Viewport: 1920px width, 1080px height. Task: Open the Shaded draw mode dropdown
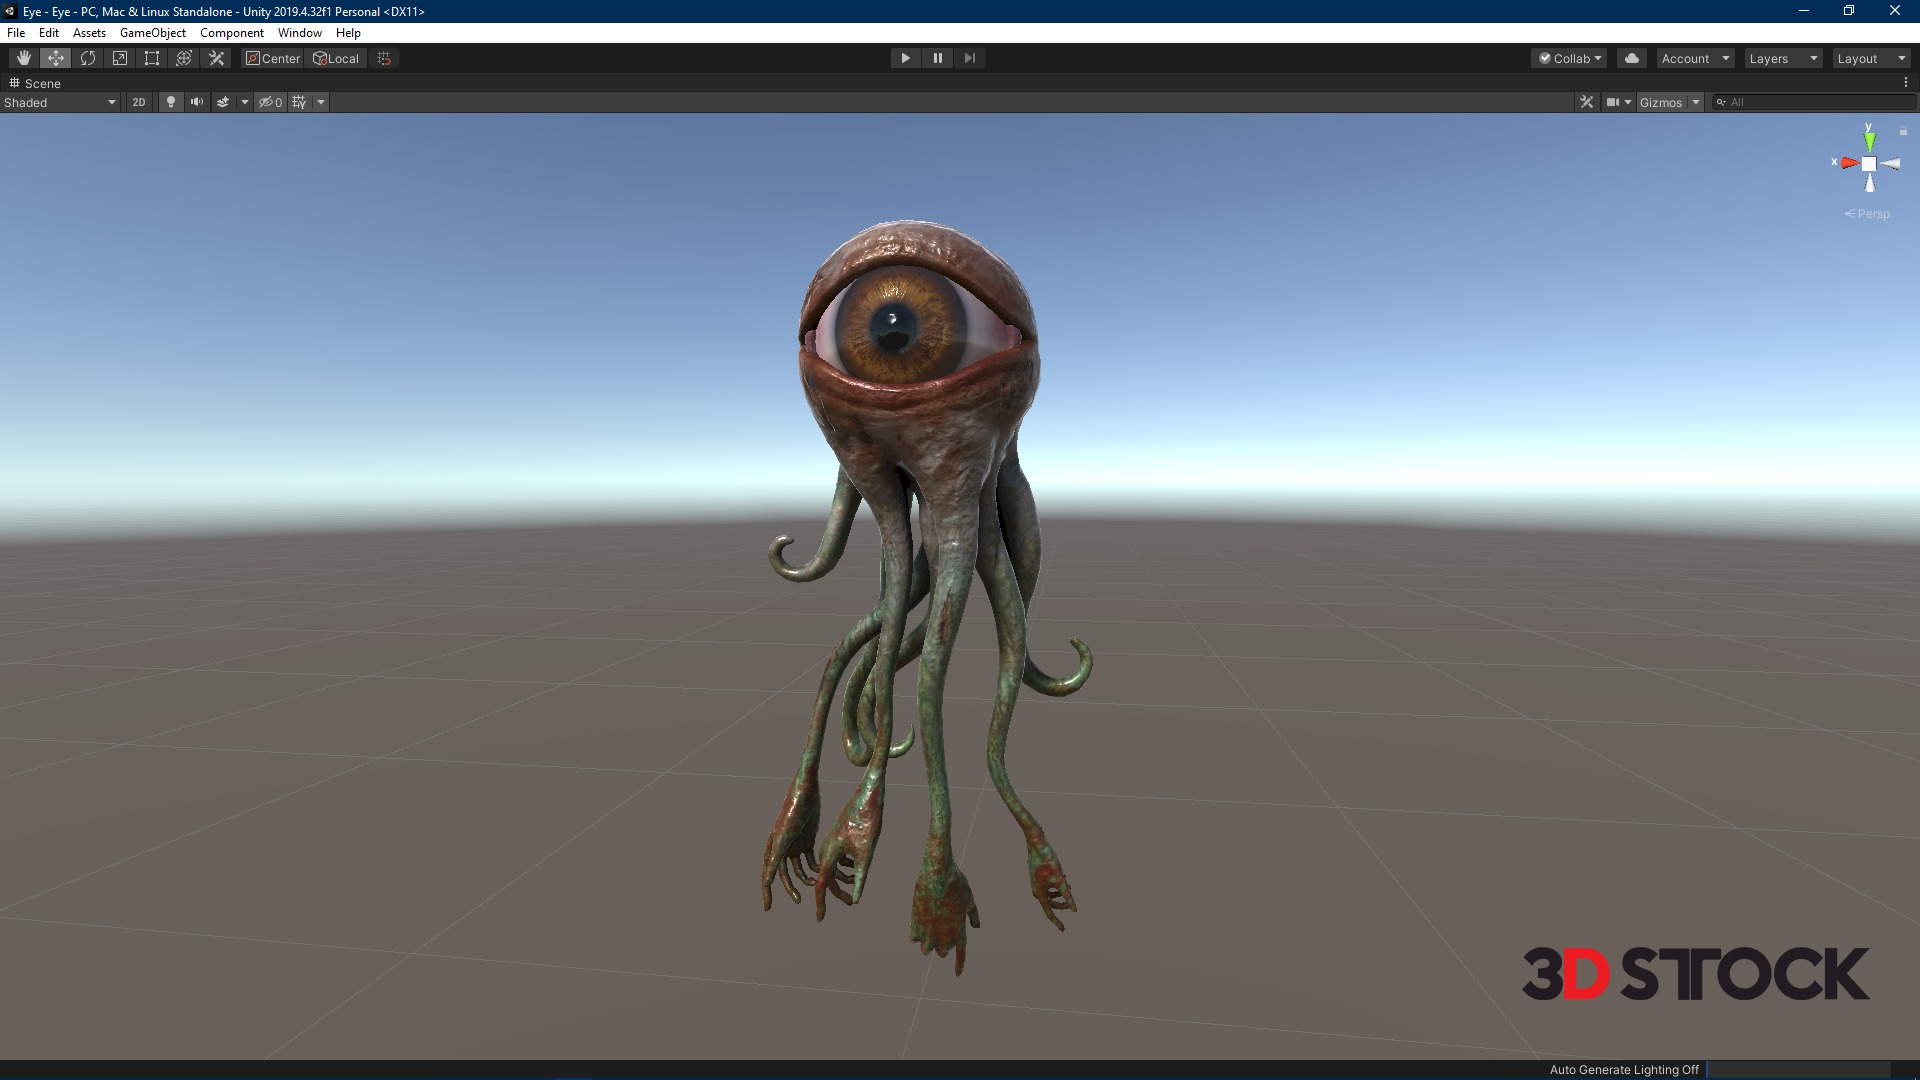click(60, 102)
